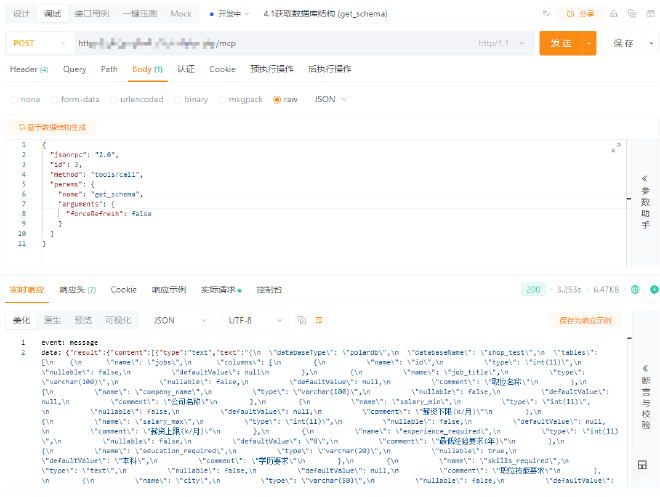
Task: Expand the 断言与校验 side panel
Action: click(645, 395)
